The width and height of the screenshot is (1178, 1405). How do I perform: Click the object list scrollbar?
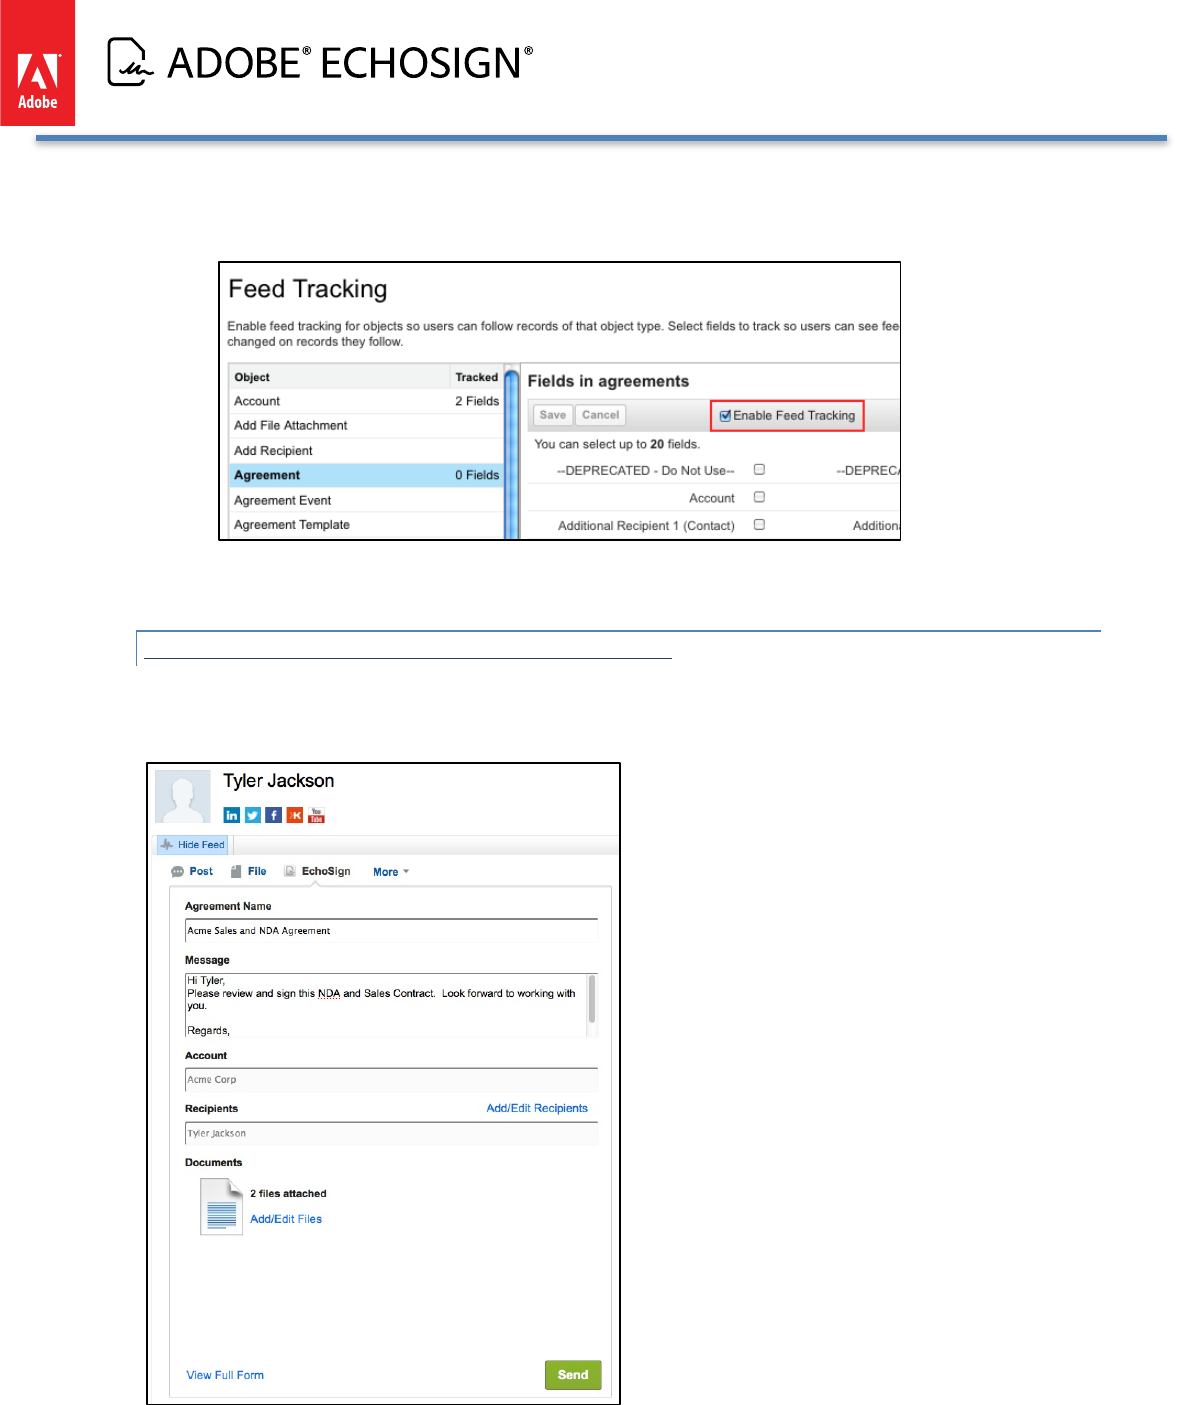click(512, 453)
